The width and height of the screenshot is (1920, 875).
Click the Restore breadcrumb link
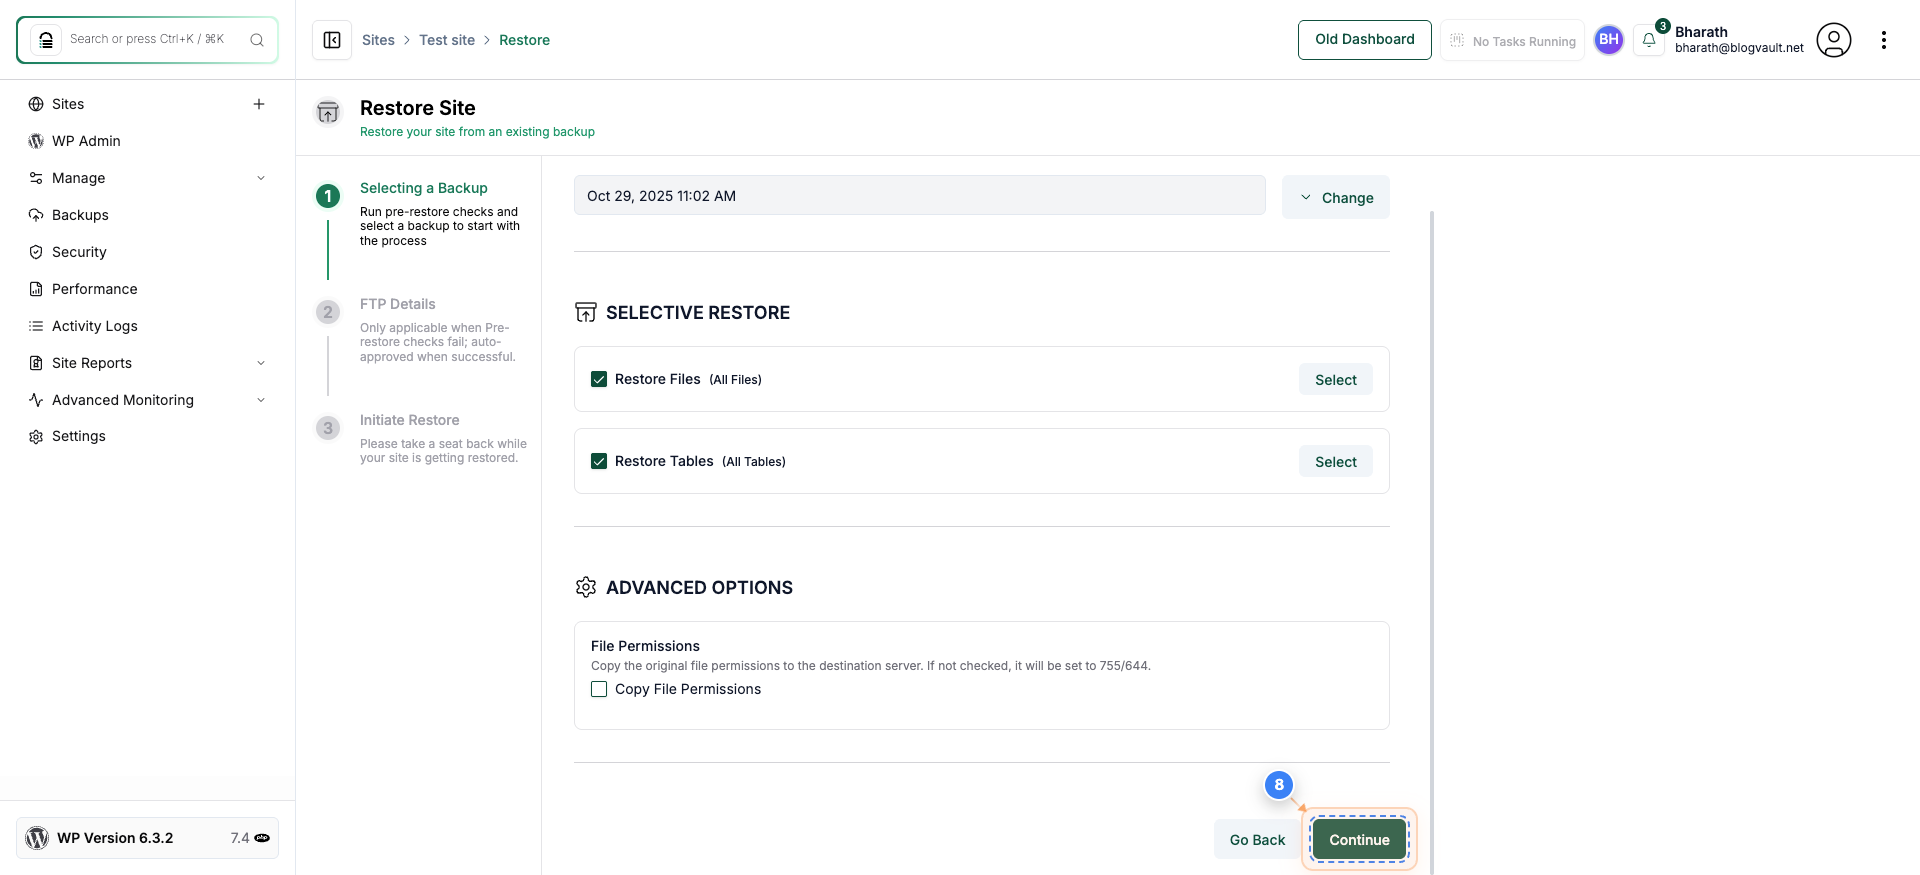524,40
